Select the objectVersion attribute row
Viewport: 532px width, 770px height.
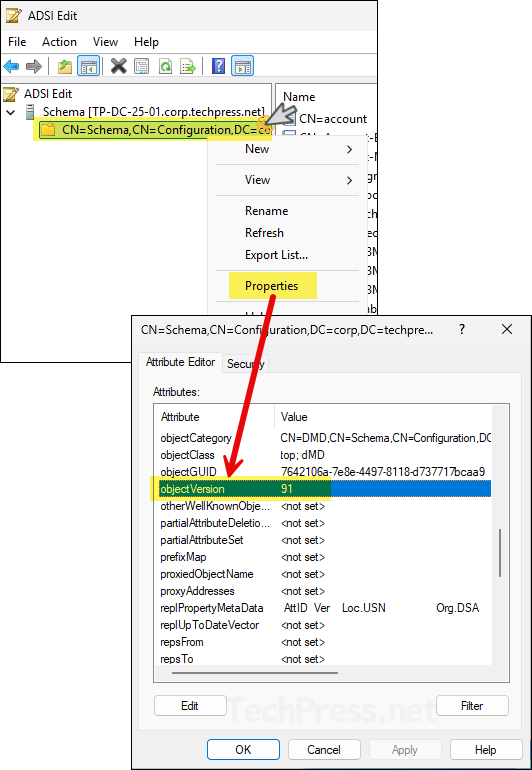(324, 489)
